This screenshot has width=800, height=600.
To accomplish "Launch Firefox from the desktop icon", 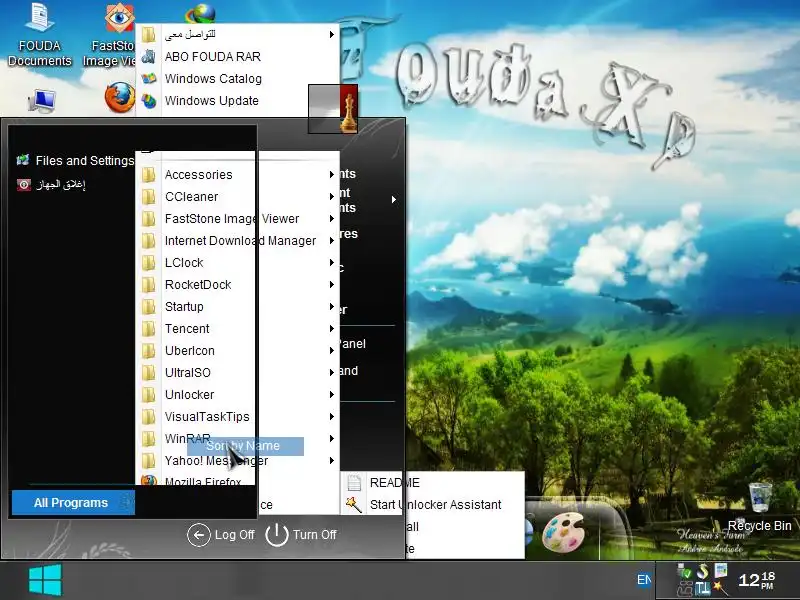I will pos(120,97).
